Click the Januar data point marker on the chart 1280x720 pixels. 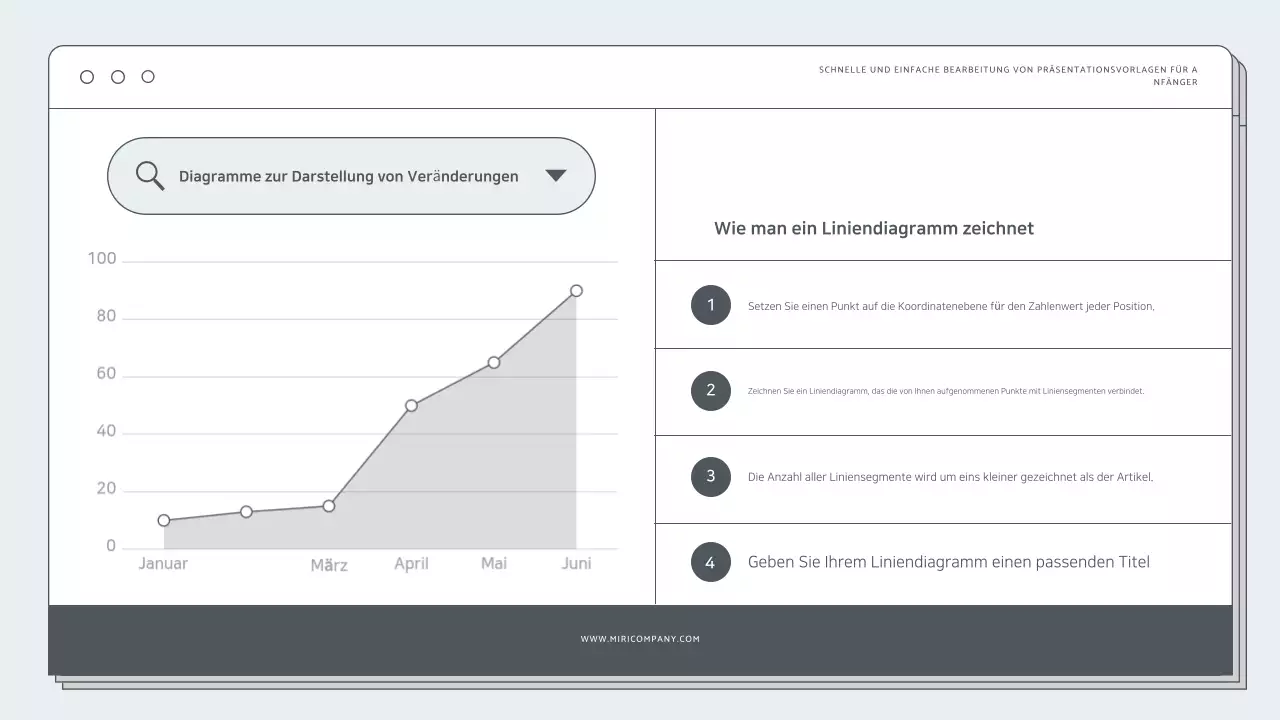163,520
